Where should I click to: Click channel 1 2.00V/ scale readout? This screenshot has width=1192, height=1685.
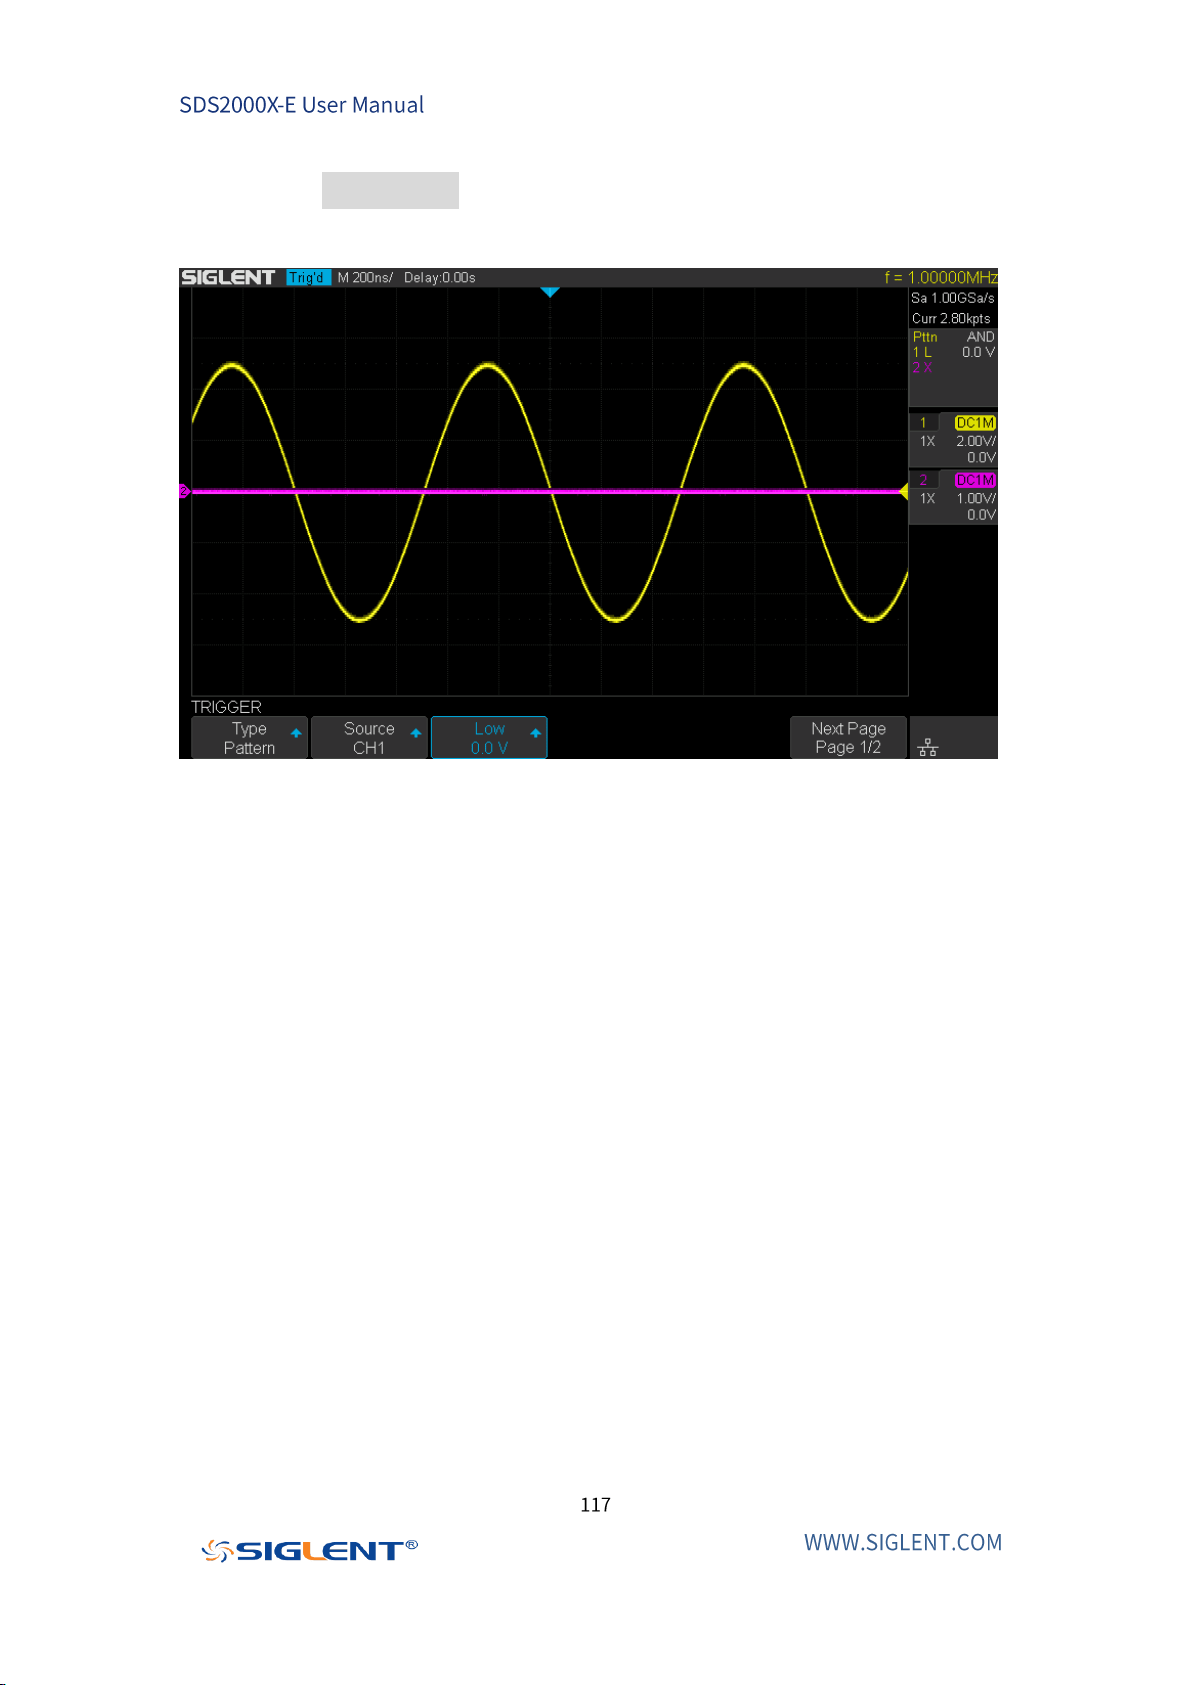pyautogui.click(x=976, y=441)
